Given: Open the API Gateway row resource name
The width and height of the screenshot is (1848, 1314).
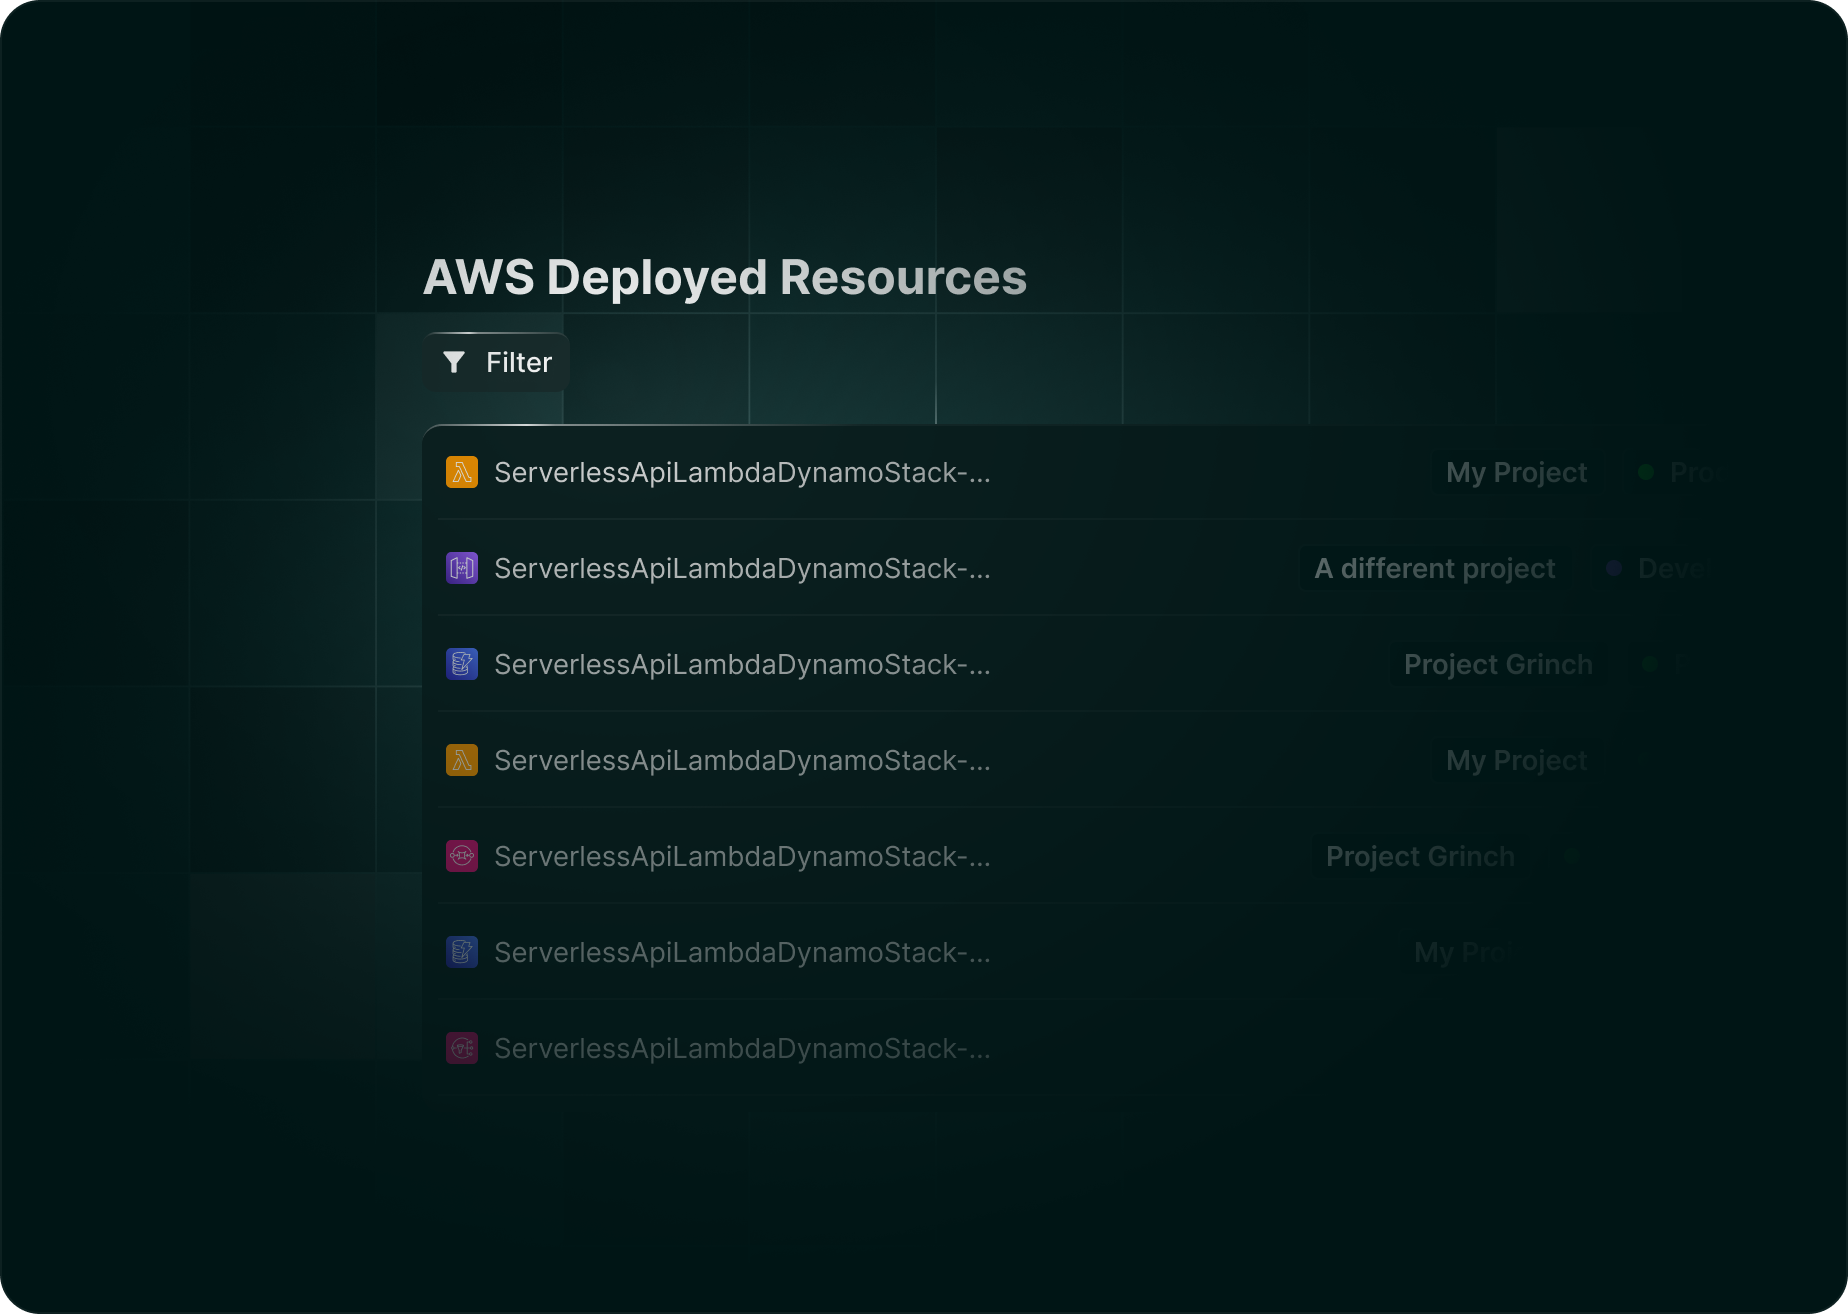Looking at the screenshot, I should 742,568.
